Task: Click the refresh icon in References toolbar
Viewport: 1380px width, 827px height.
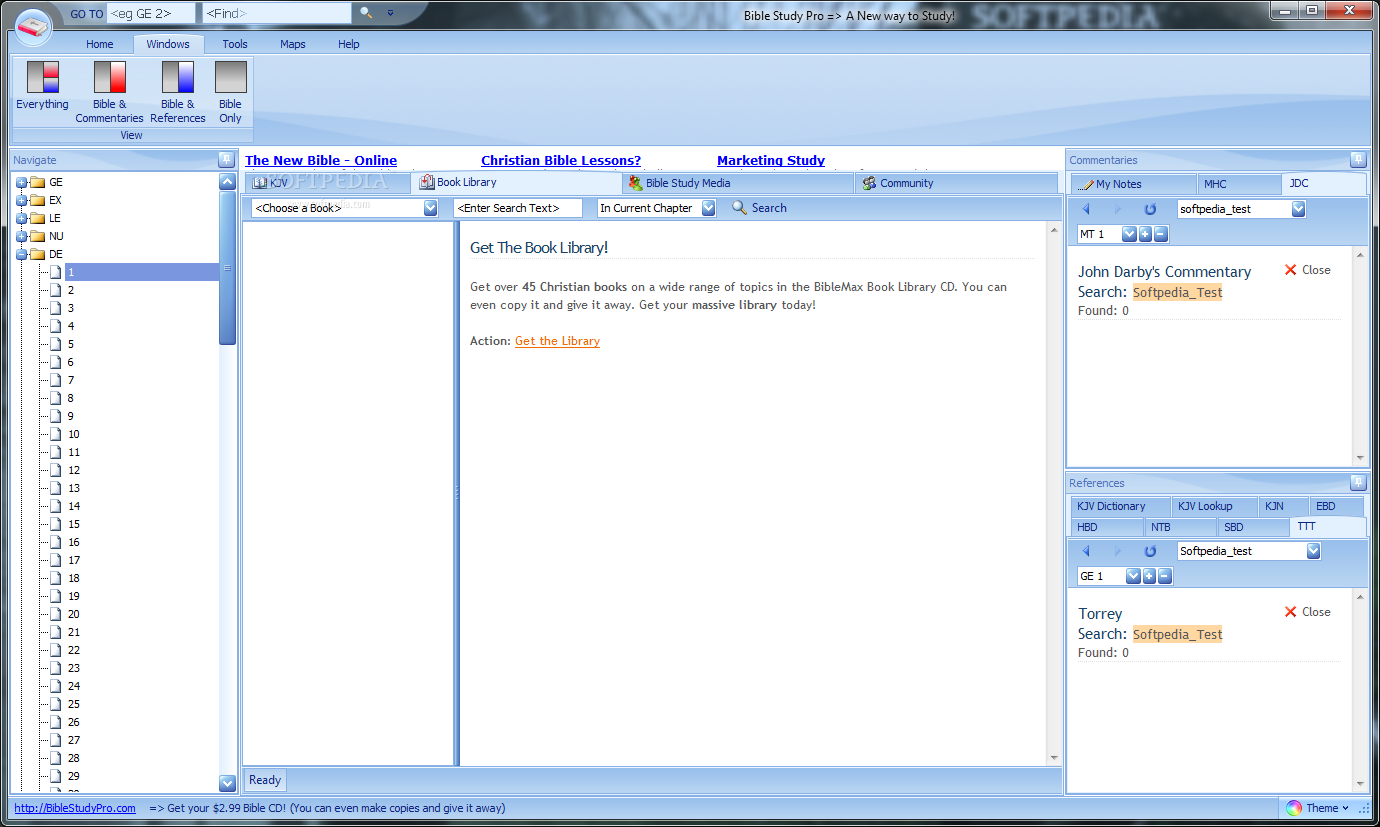Action: click(1150, 551)
